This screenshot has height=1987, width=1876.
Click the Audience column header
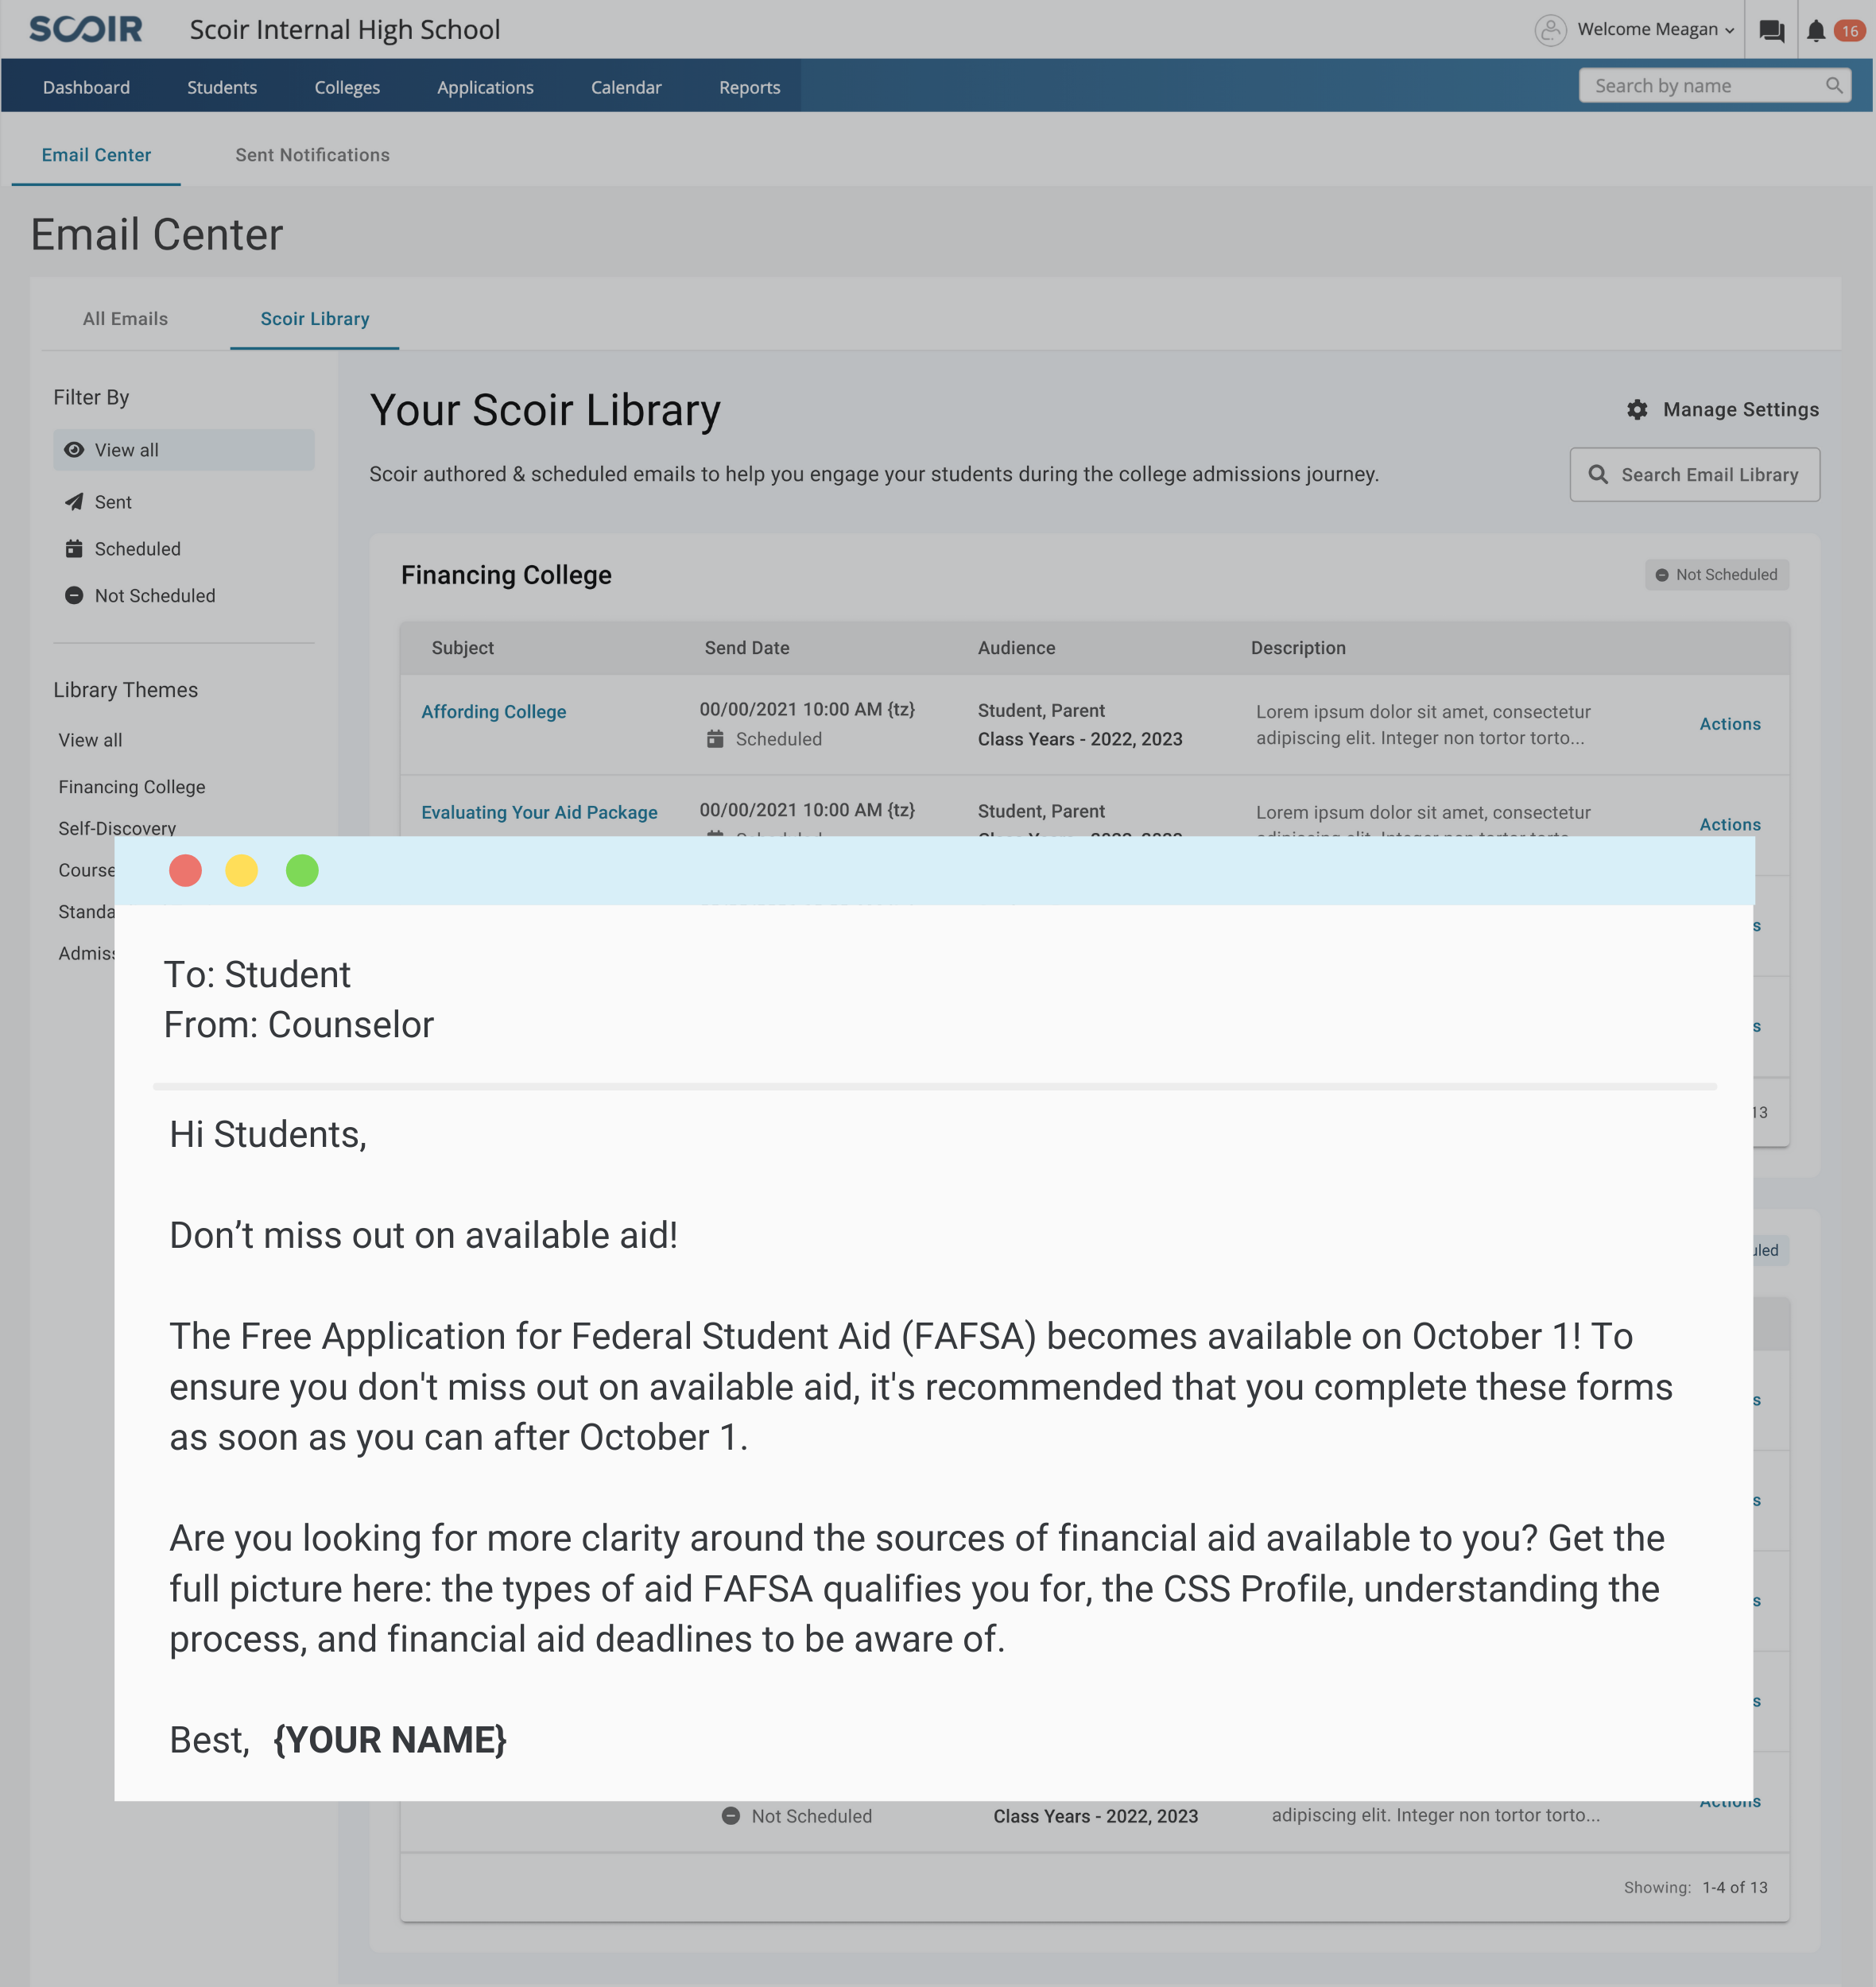click(x=1016, y=647)
